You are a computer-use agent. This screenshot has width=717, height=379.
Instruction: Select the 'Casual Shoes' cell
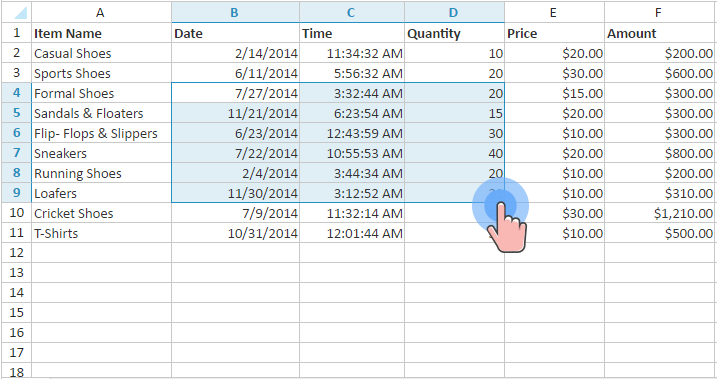[x=101, y=53]
